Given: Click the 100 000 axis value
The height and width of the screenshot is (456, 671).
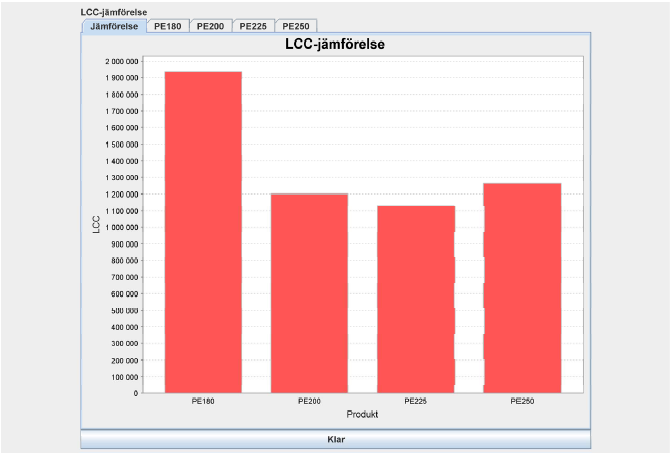Looking at the screenshot, I should [x=125, y=377].
